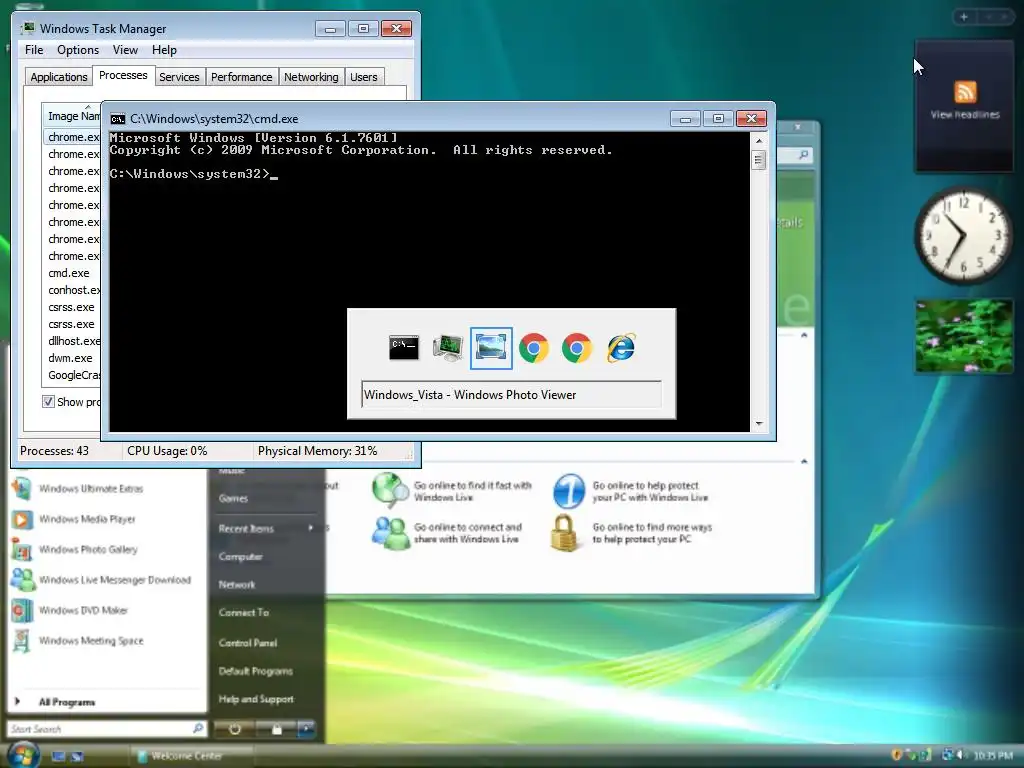The width and height of the screenshot is (1024, 768).
Task: Launch Windows DVD Maker from Start menu
Action: pyautogui.click(x=70, y=611)
